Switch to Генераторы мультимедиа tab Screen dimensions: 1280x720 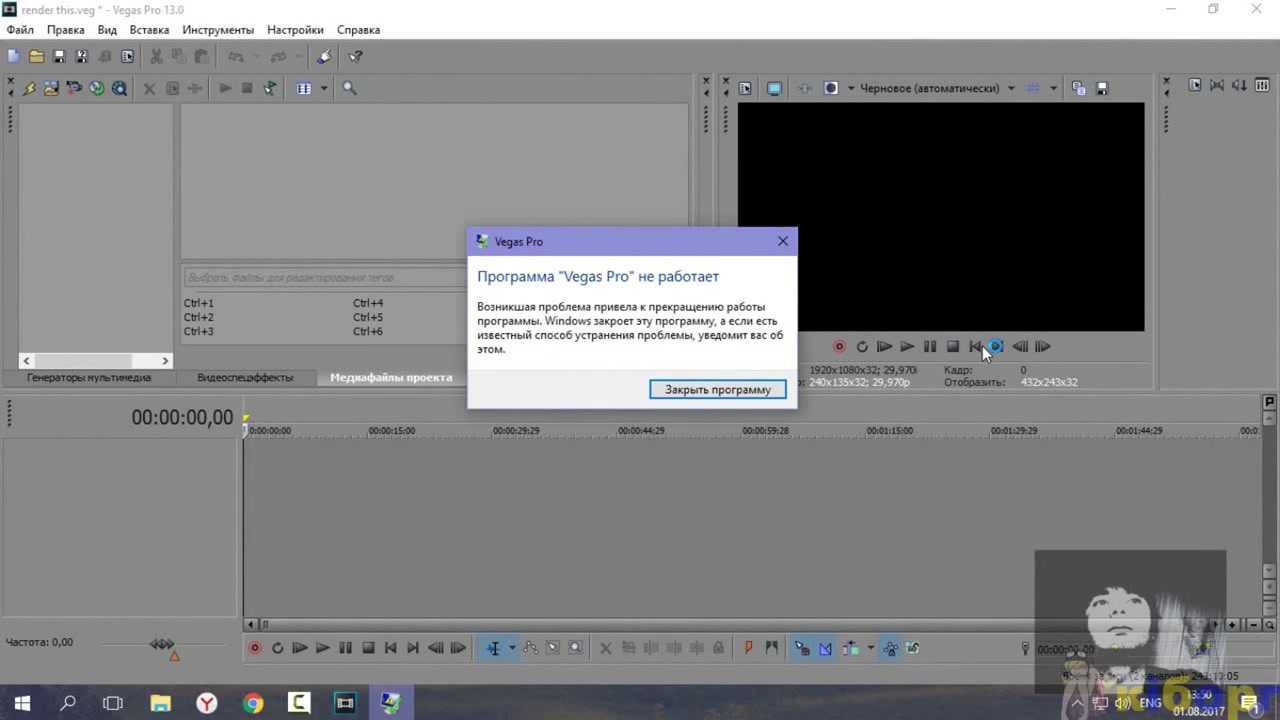tap(89, 378)
